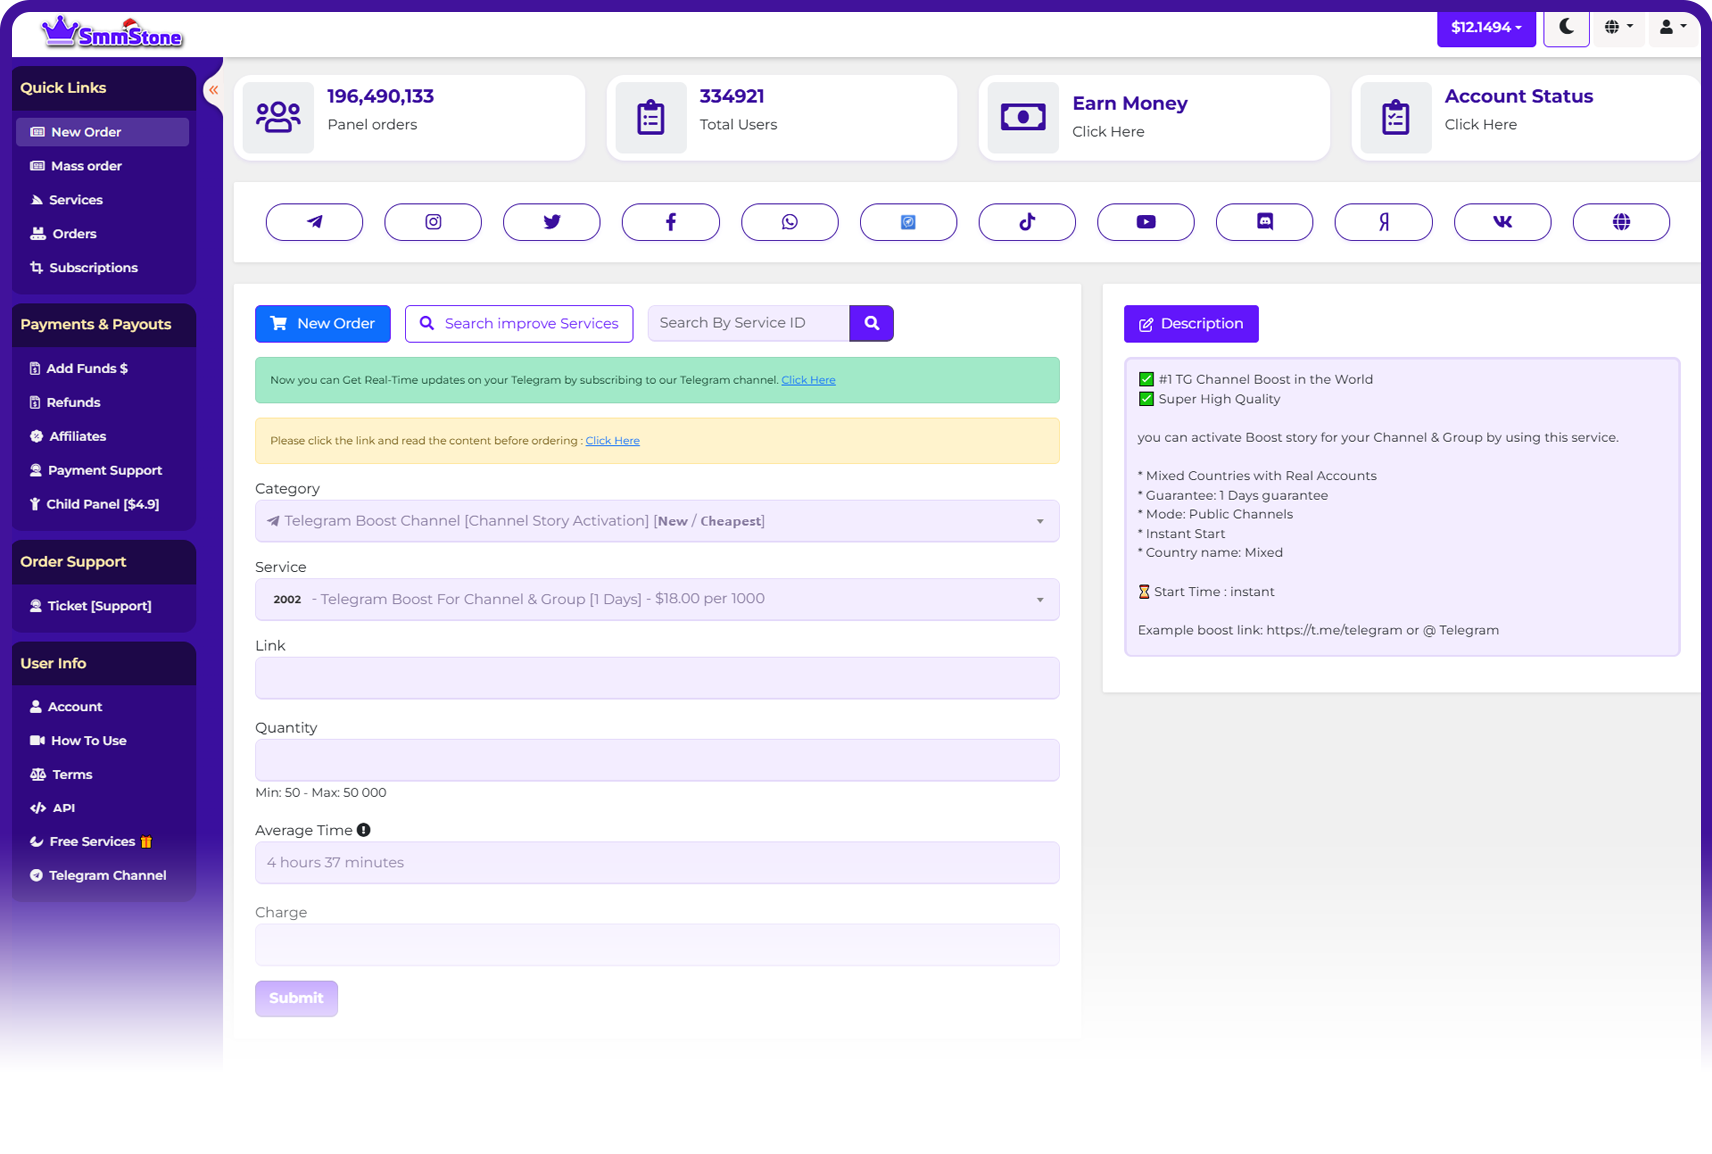1712x1154 pixels.
Task: Open Add Funds $ in sidebar
Action: click(x=87, y=368)
